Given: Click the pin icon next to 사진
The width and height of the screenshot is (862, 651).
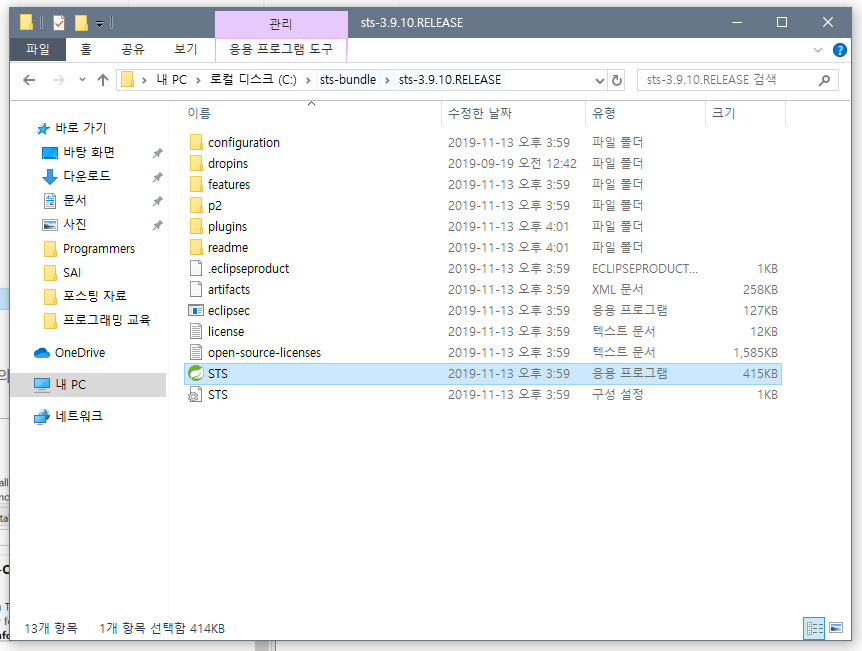Looking at the screenshot, I should pos(158,225).
